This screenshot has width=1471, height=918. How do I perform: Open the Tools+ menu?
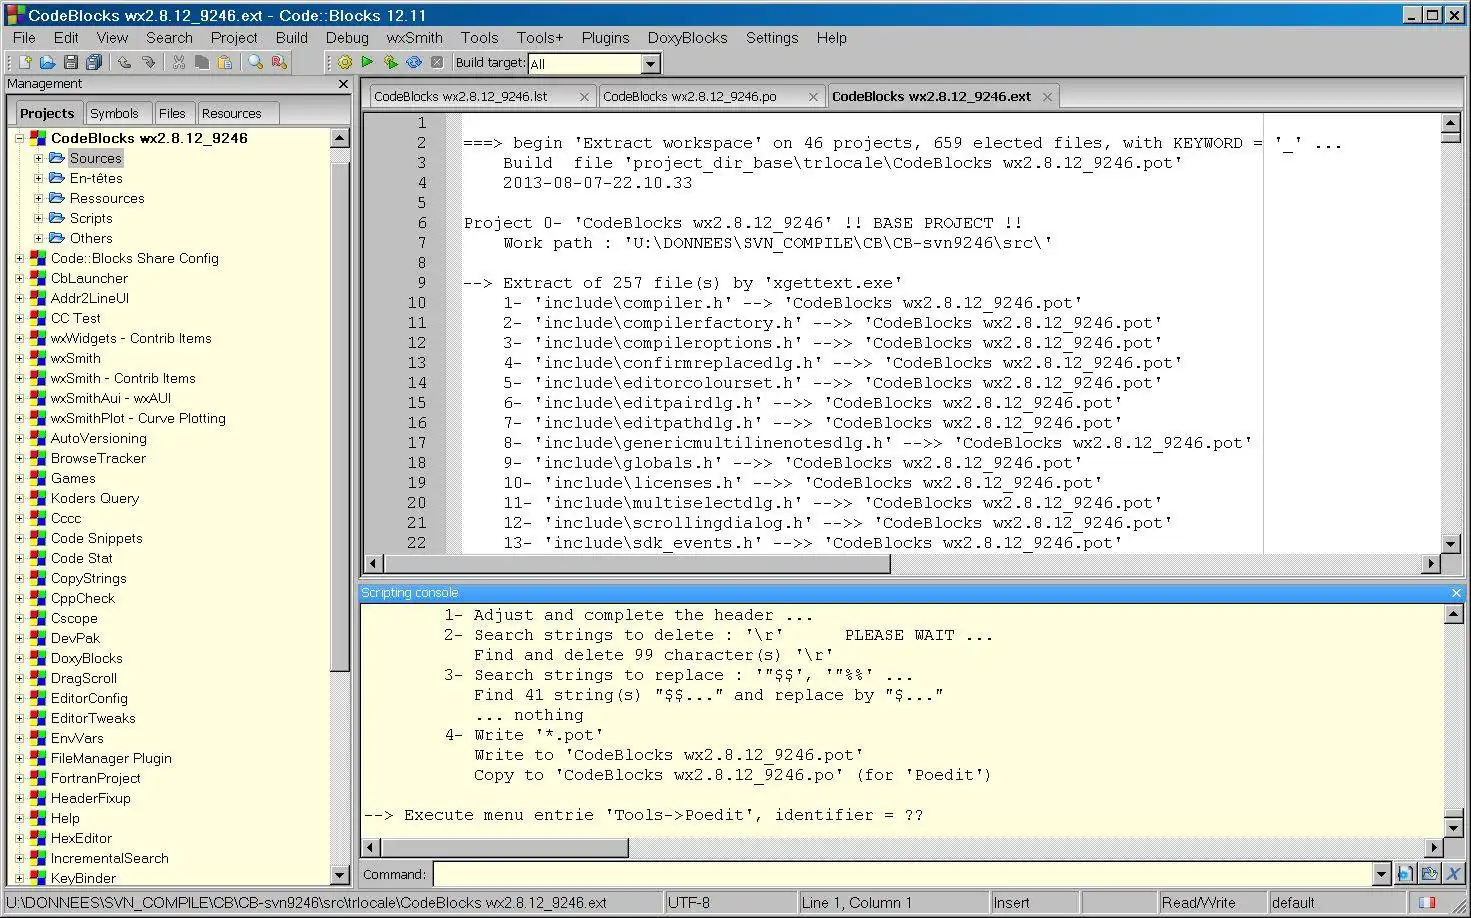coord(540,38)
